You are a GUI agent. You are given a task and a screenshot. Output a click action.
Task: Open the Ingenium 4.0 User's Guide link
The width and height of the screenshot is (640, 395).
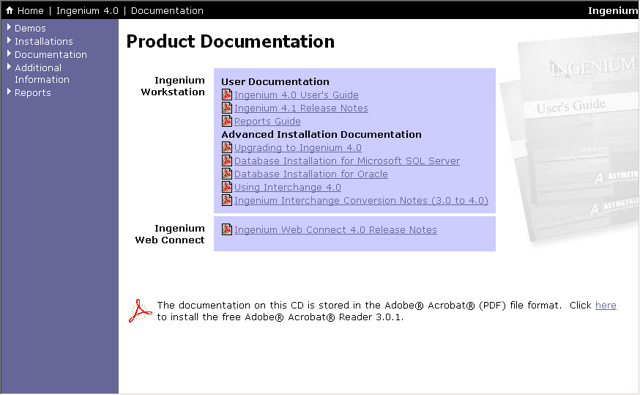tap(296, 95)
